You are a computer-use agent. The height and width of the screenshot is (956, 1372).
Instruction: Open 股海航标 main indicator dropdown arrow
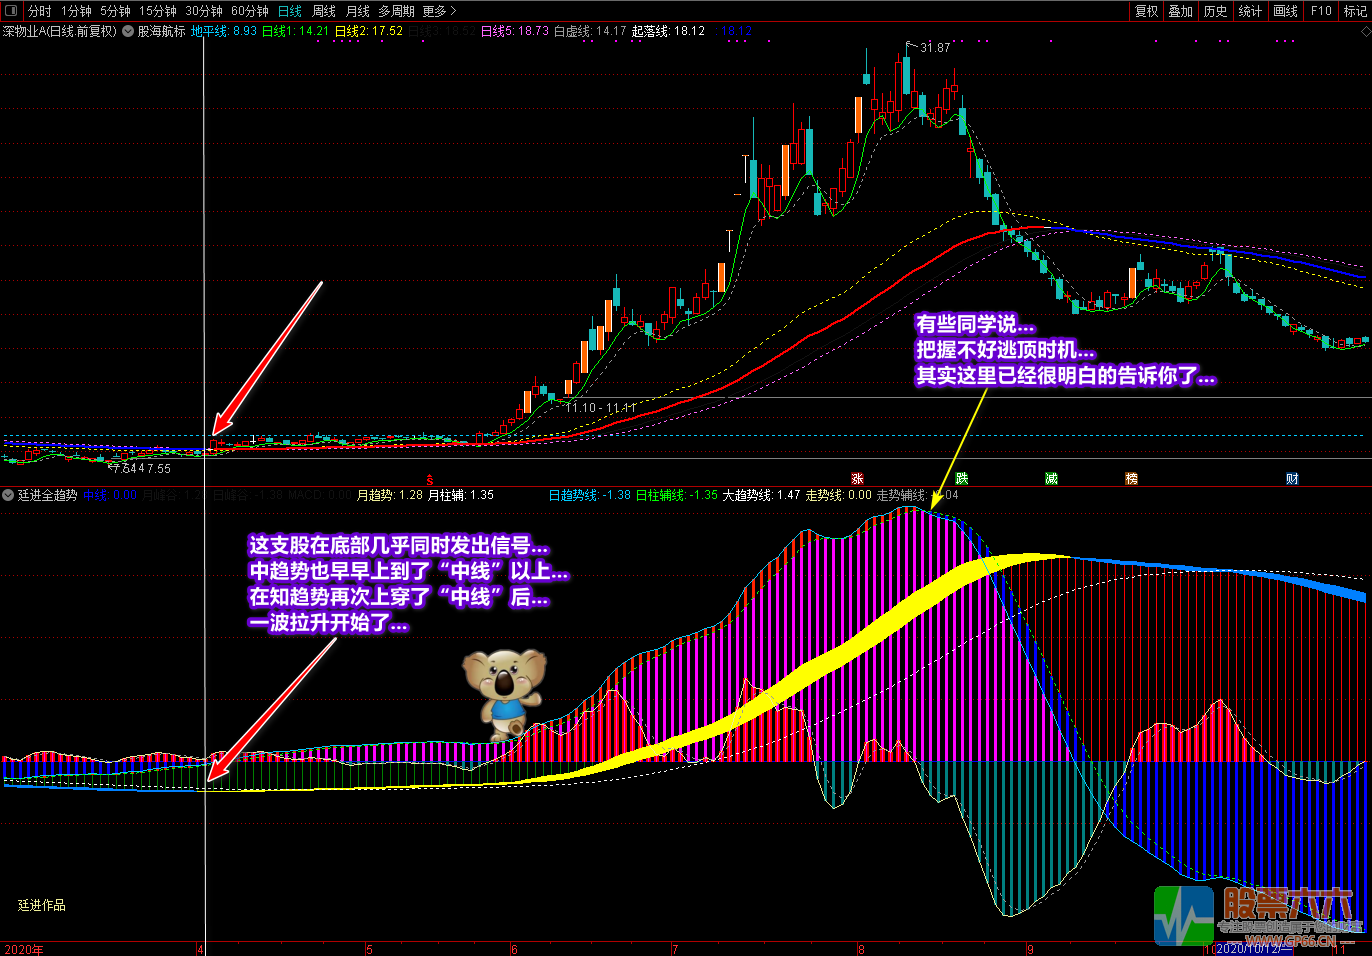click(128, 31)
